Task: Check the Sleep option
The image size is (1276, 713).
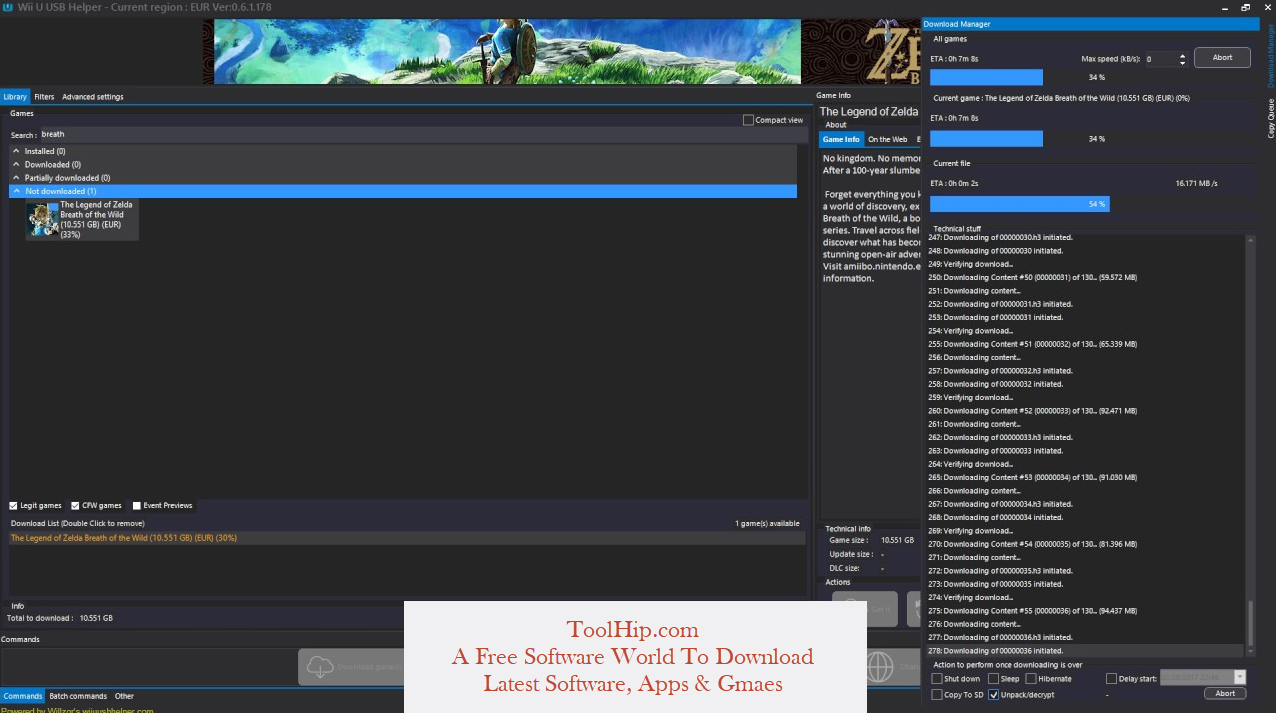Action: pyautogui.click(x=993, y=679)
